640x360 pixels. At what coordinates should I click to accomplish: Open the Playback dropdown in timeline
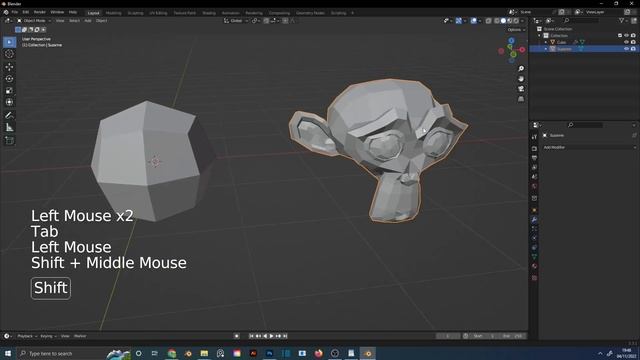tap(27, 336)
